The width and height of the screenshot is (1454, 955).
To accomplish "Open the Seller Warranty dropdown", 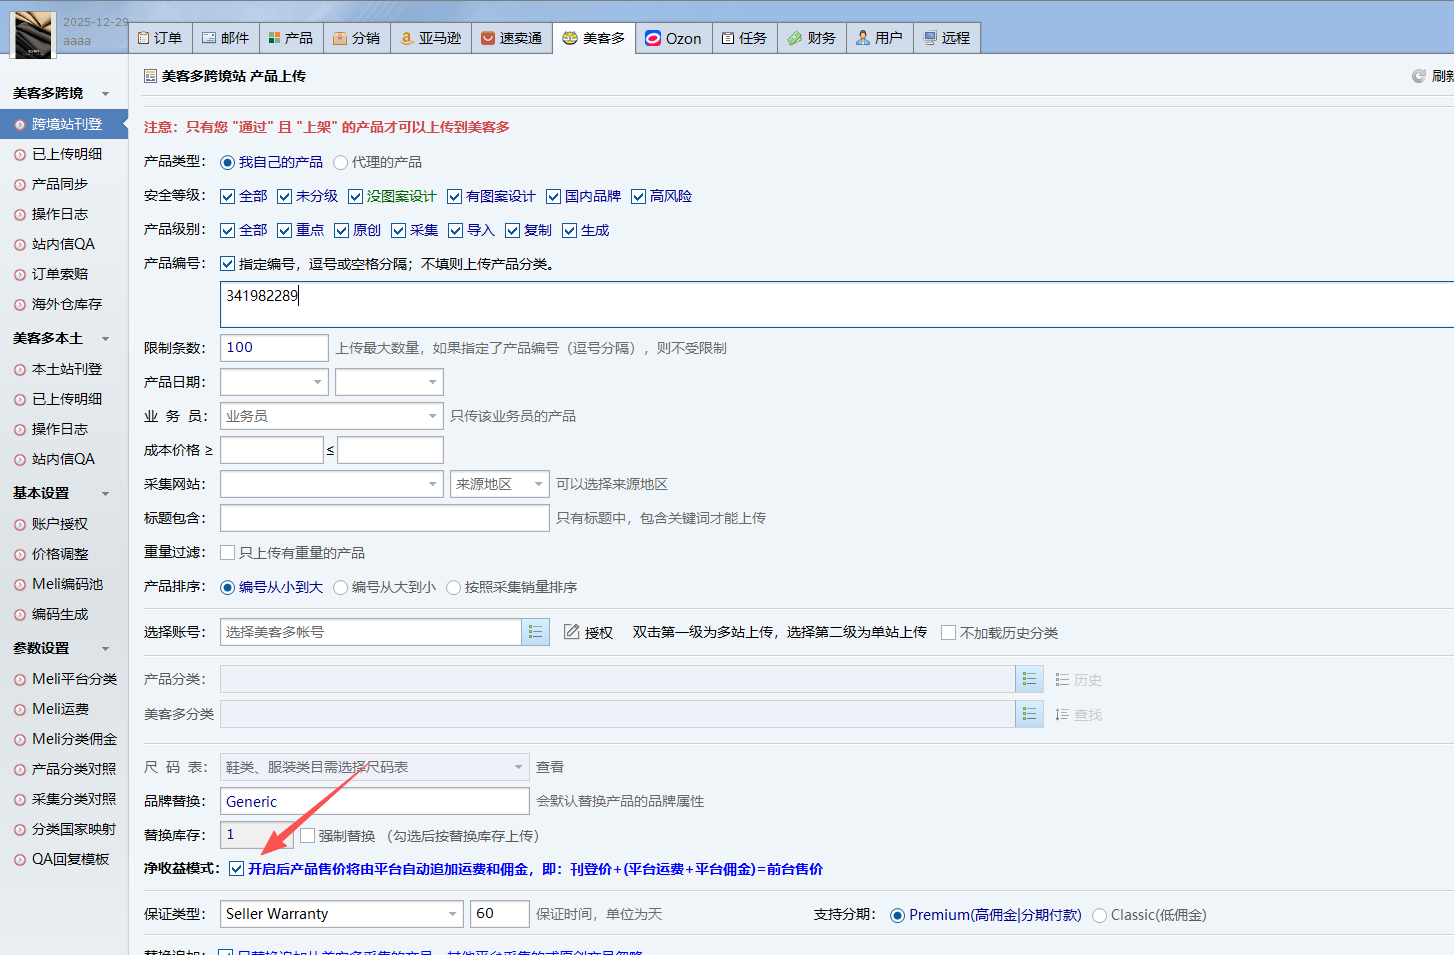I will point(341,914).
